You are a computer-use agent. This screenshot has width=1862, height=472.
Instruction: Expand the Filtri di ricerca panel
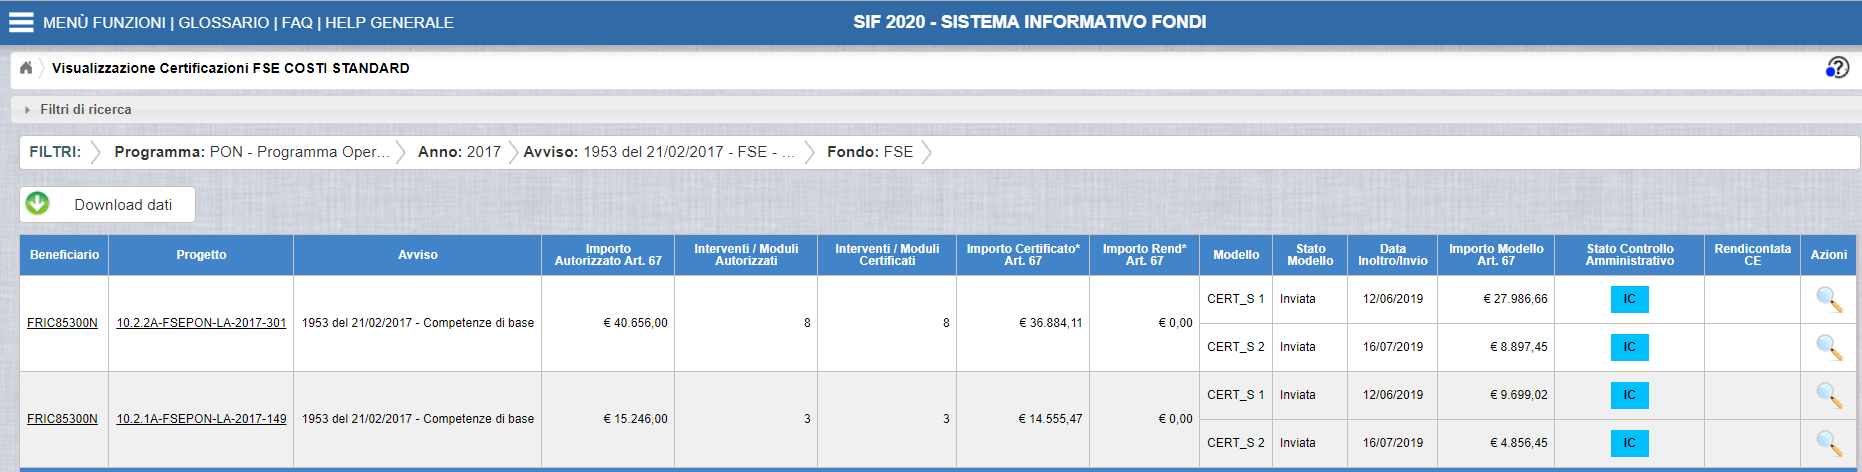coord(85,109)
